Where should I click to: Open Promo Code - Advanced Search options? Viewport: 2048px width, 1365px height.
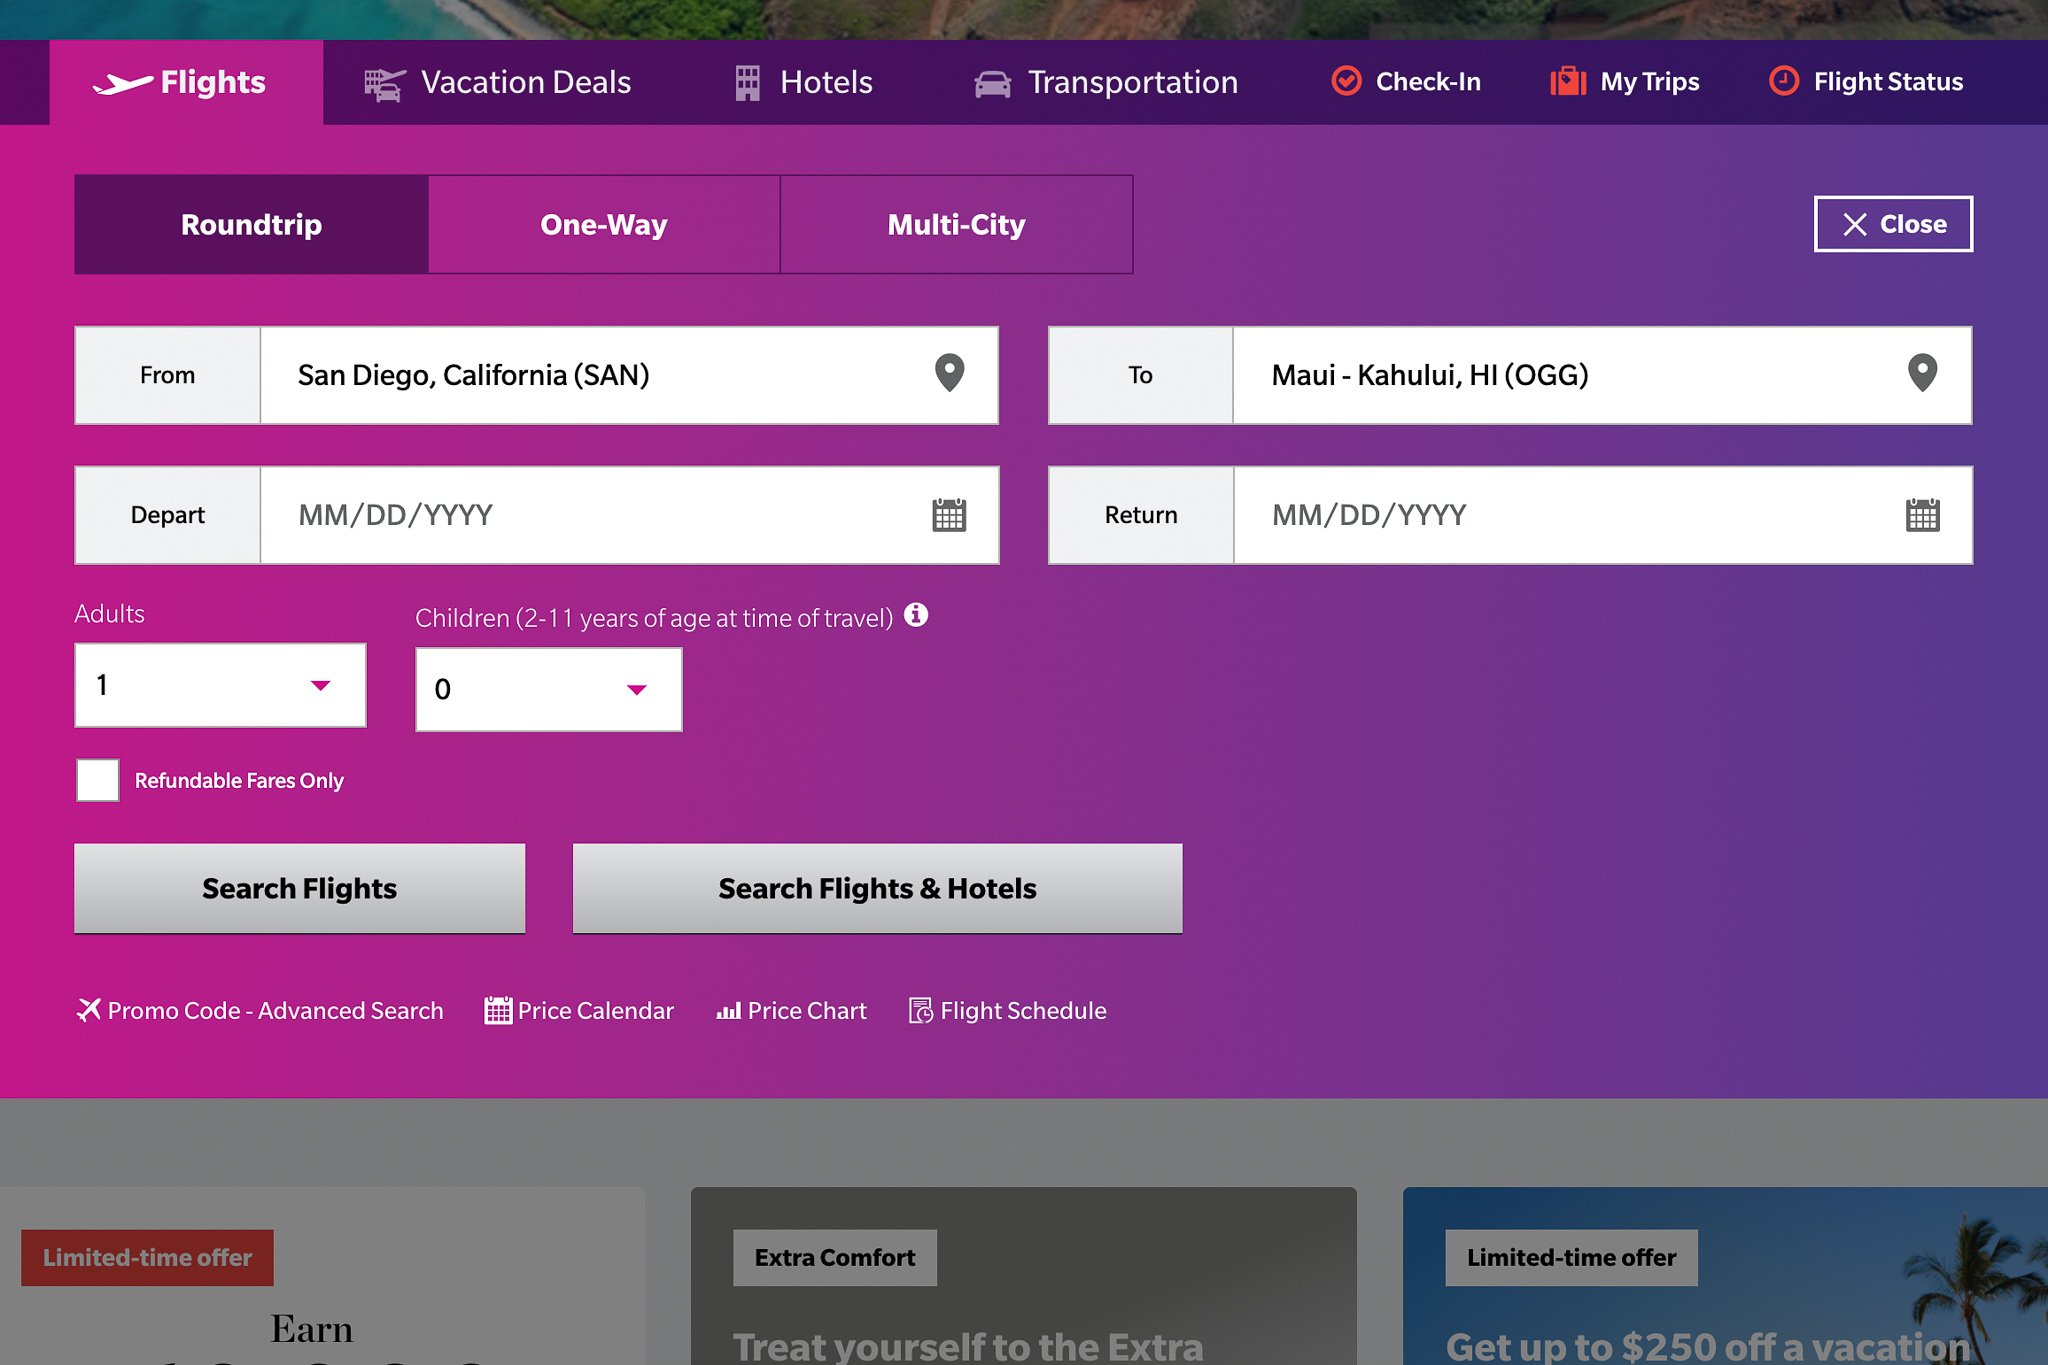[x=259, y=1010]
